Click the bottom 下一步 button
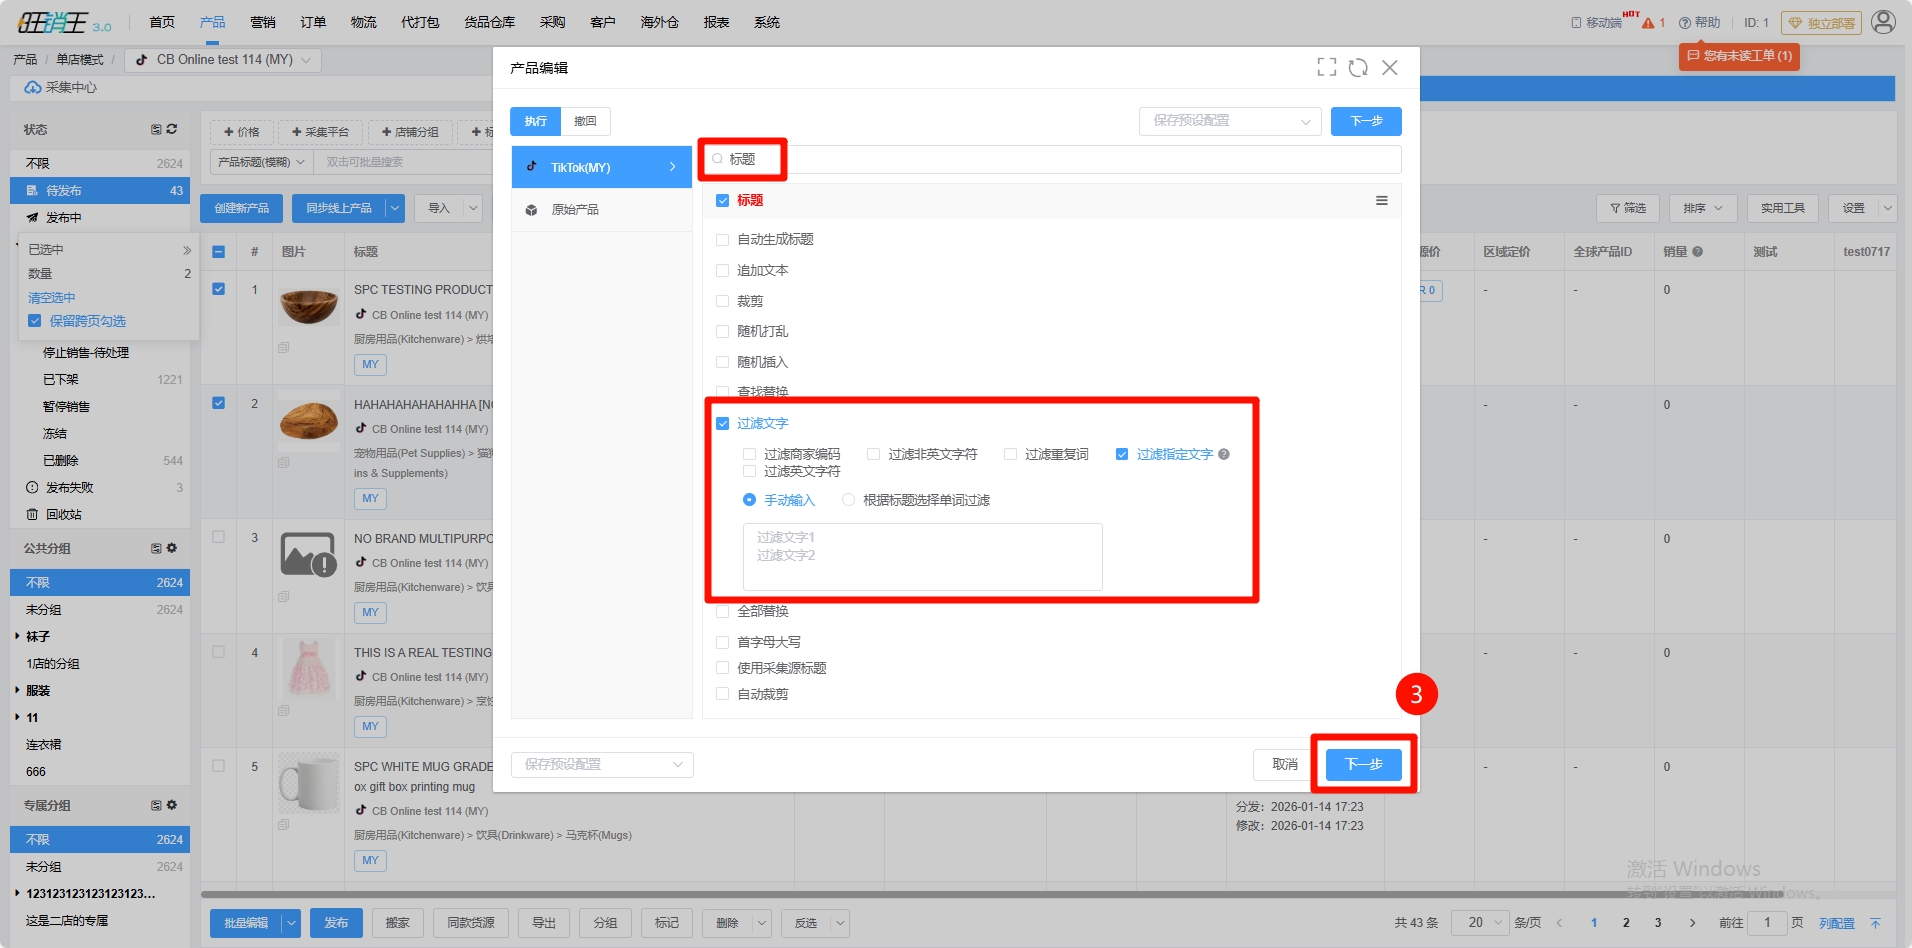1912x948 pixels. pyautogui.click(x=1363, y=765)
